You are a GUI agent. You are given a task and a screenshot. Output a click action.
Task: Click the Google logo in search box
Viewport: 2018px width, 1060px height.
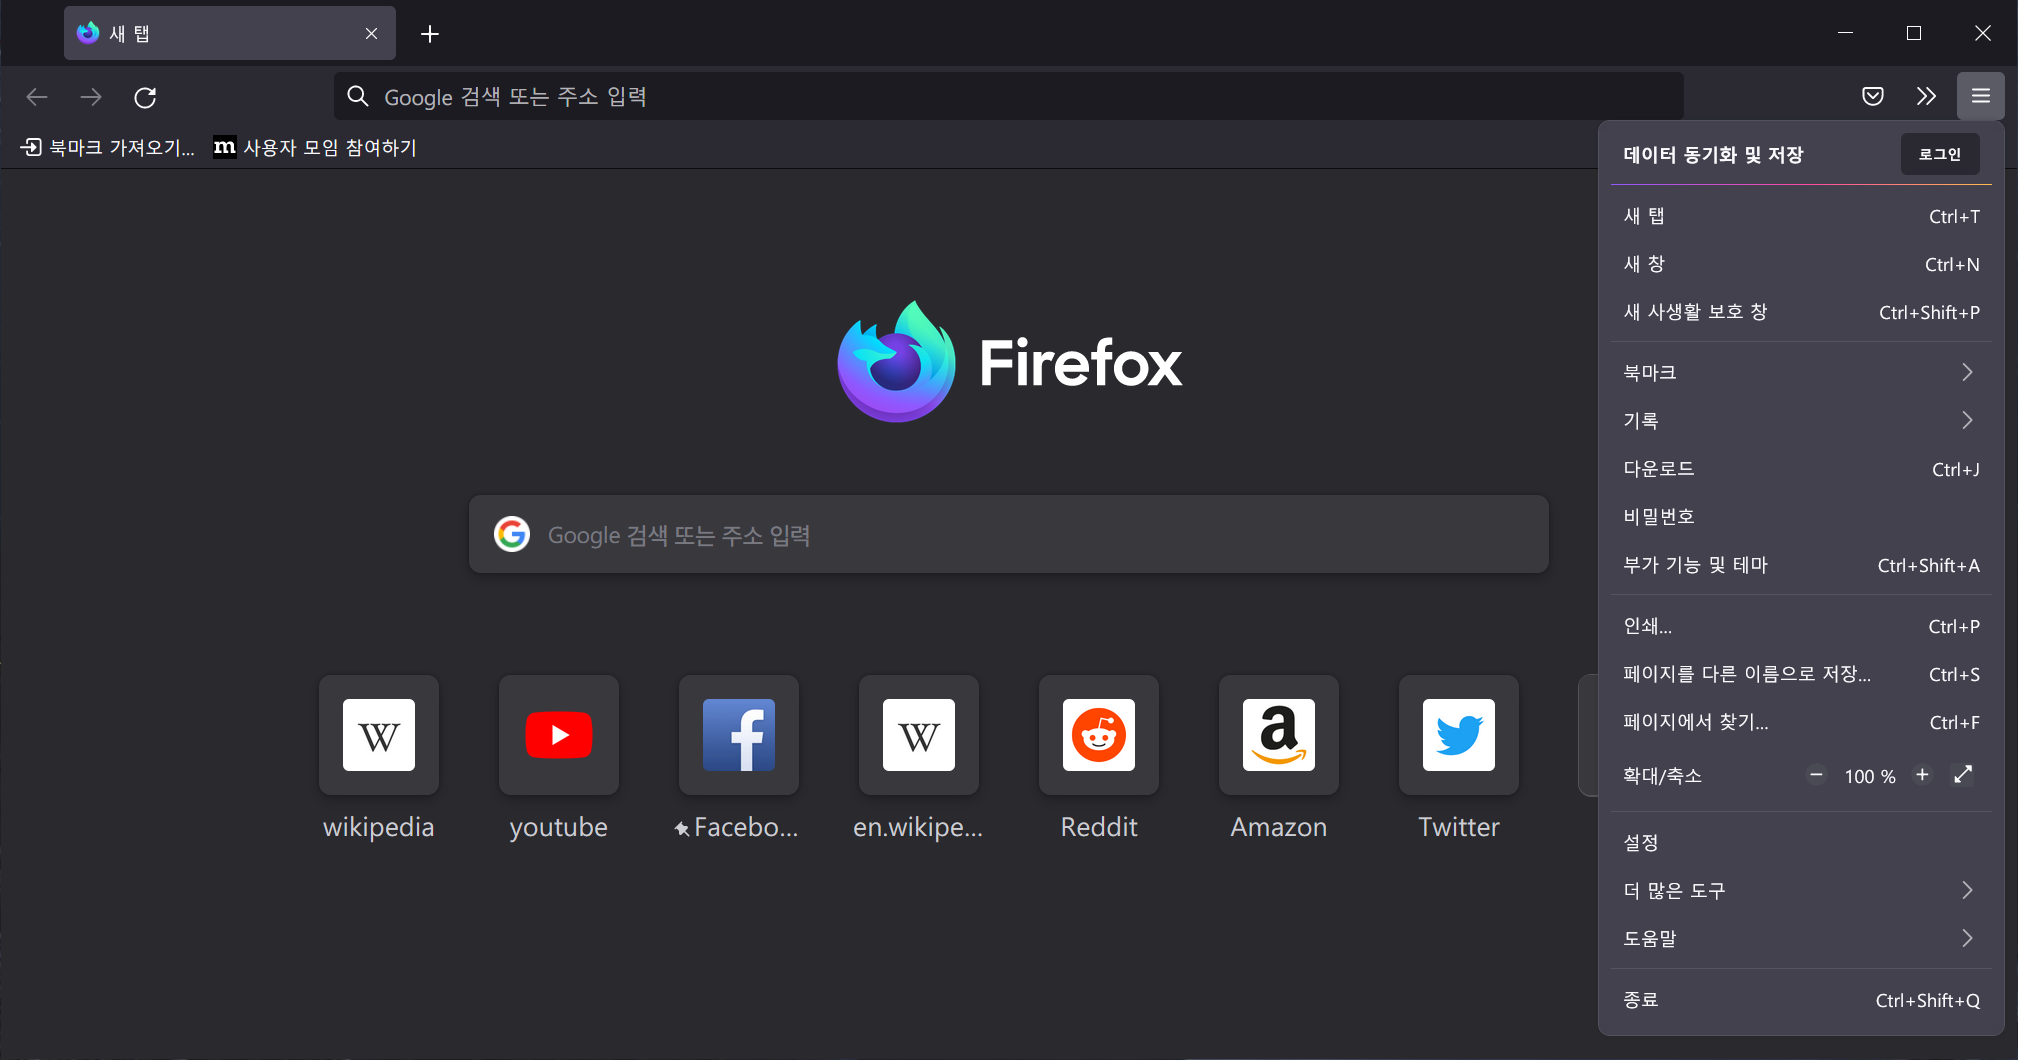pyautogui.click(x=512, y=534)
